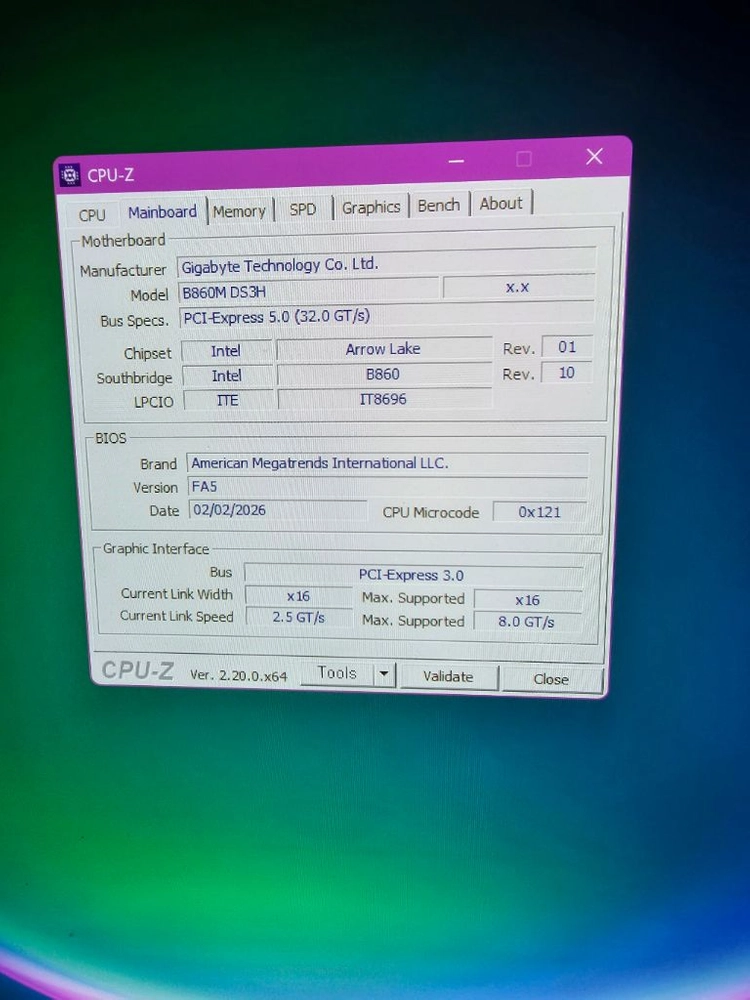Click the Manufacturer label

pyautogui.click(x=122, y=270)
